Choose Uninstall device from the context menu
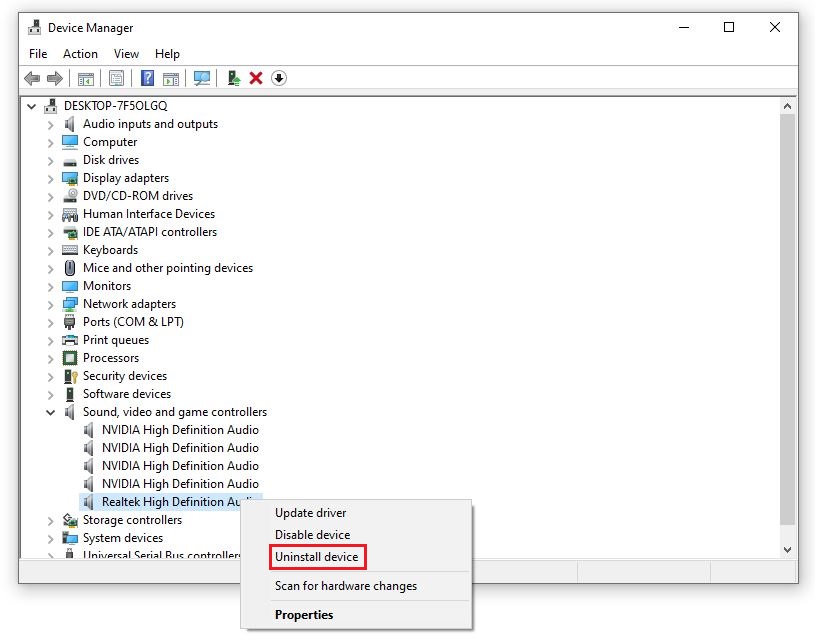 pos(316,556)
